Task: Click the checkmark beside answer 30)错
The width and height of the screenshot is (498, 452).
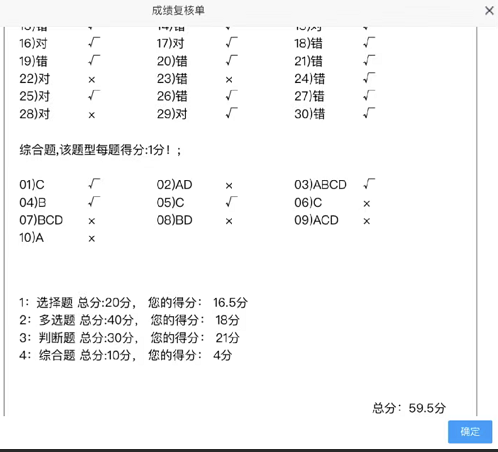Action: click(x=369, y=113)
